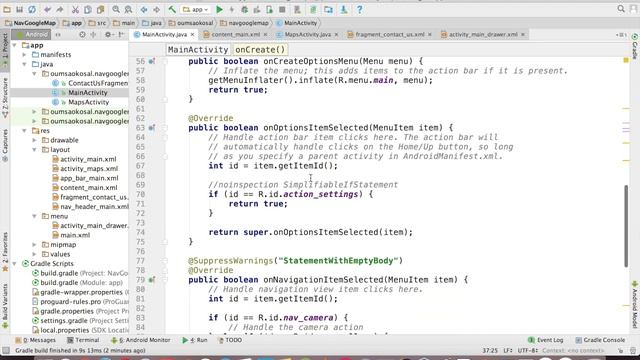Screen dimensions: 640x360
Task: Open the app run configuration dropdown
Action: [x=196, y=9]
